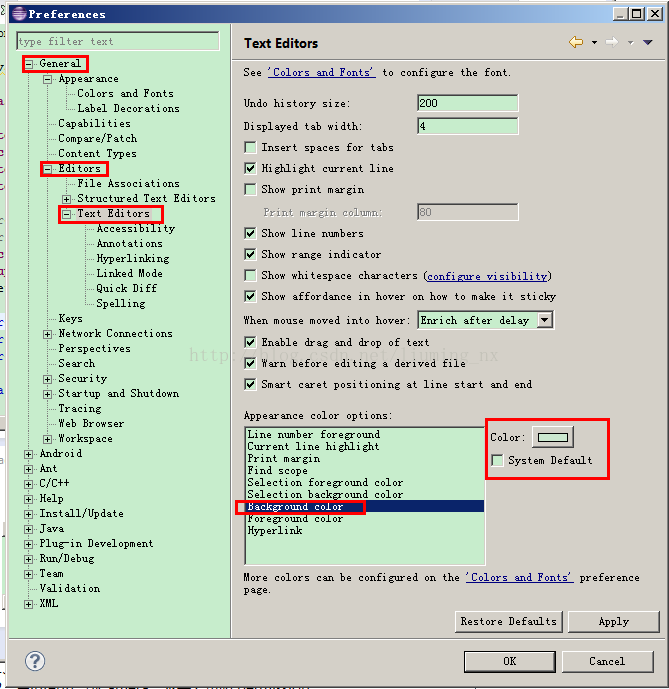
Task: Select Annotations under Text Editors
Action: (129, 243)
